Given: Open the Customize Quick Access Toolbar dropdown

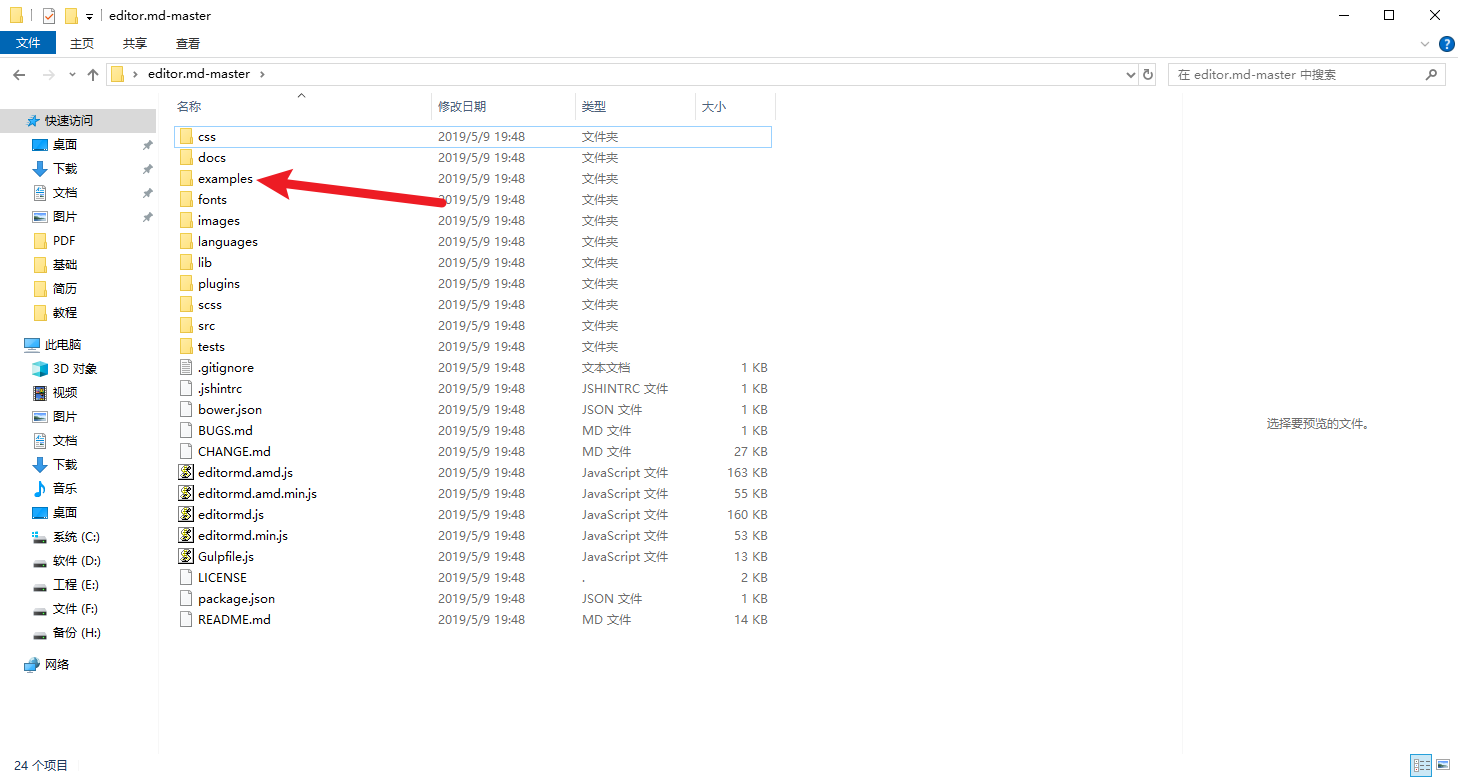Looking at the screenshot, I should [x=89, y=16].
